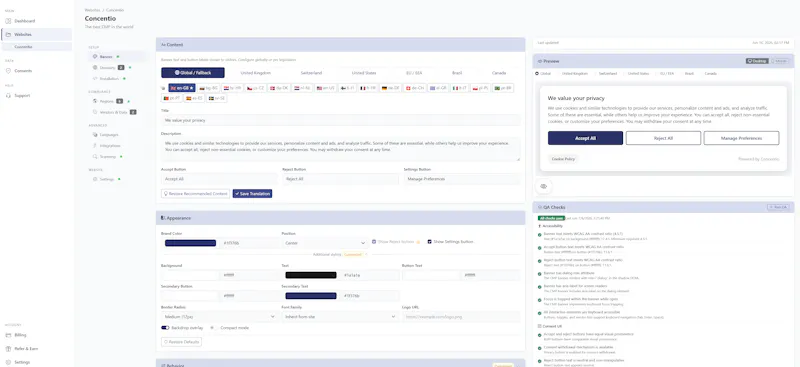The height and width of the screenshot is (367, 800).
Task: Collapse the Appearance section header
Action: coord(340,218)
